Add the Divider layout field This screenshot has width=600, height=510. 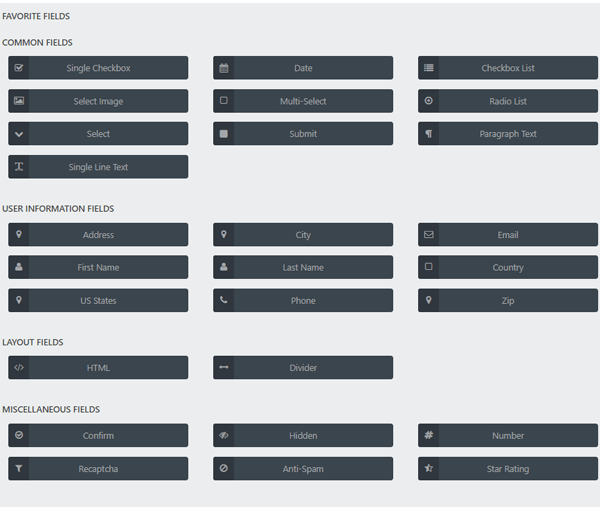pyautogui.click(x=303, y=368)
